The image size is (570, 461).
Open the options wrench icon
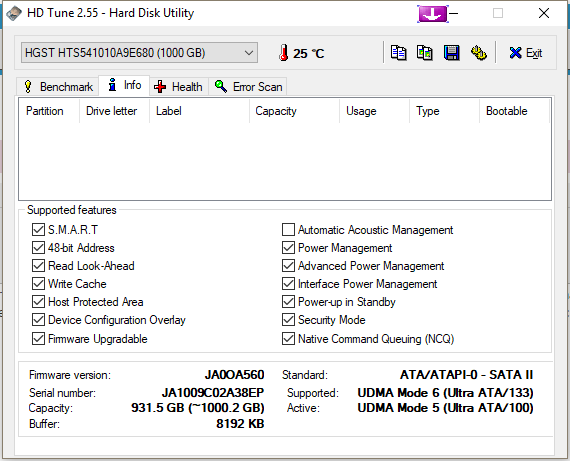click(479, 53)
